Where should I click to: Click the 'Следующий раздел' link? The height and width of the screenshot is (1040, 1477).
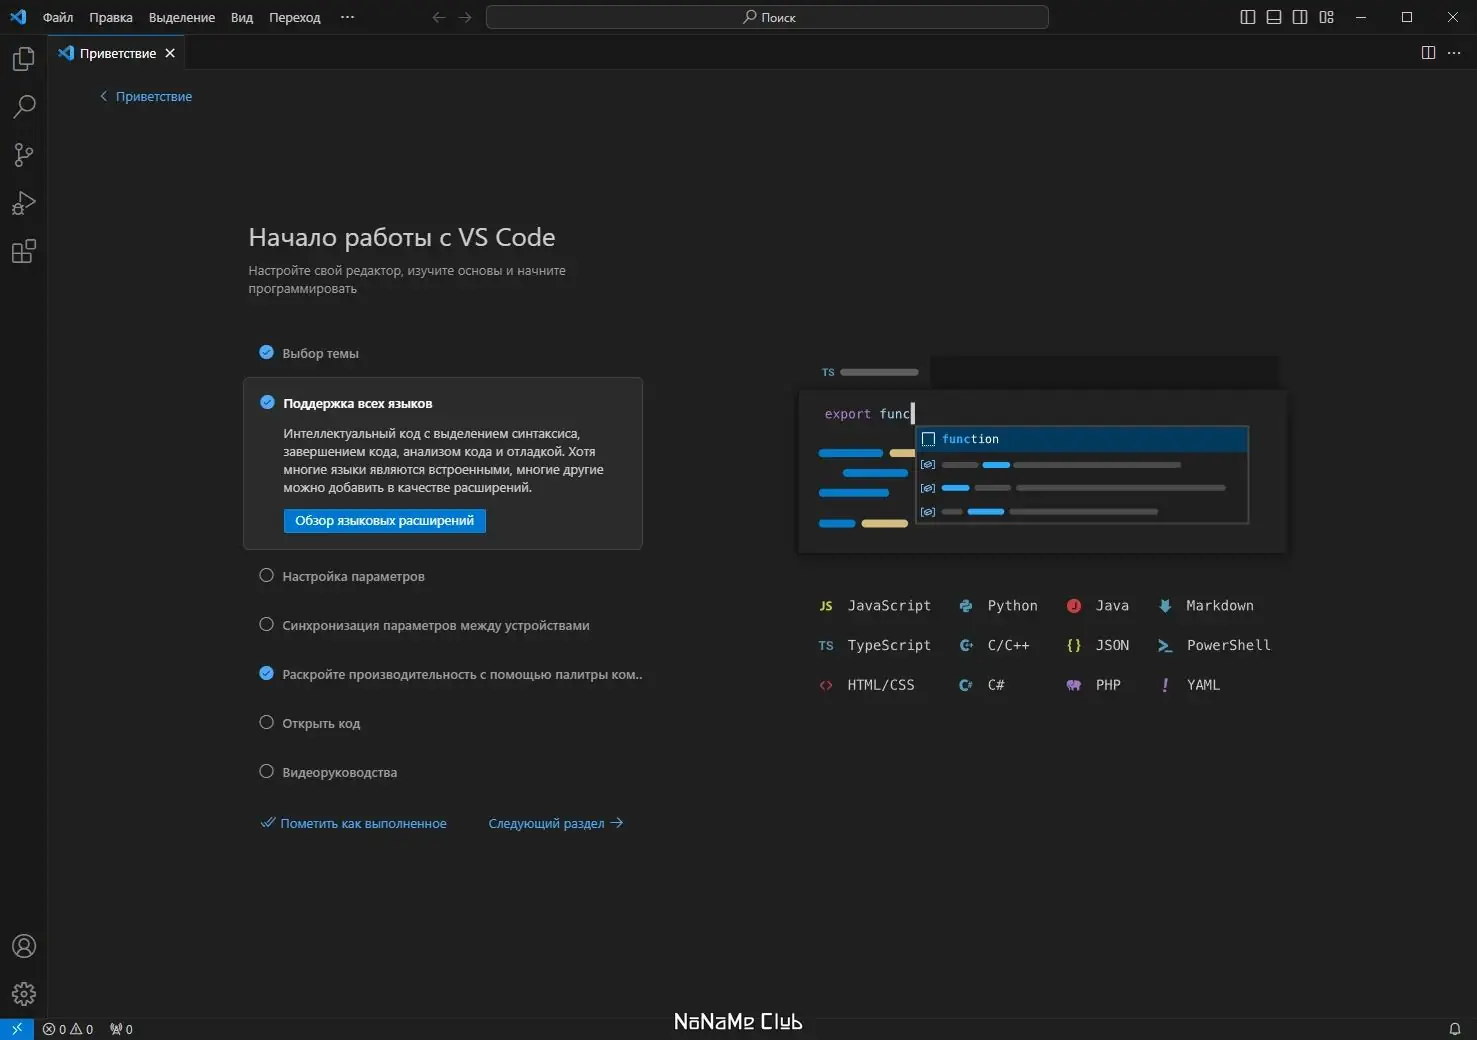(x=555, y=823)
